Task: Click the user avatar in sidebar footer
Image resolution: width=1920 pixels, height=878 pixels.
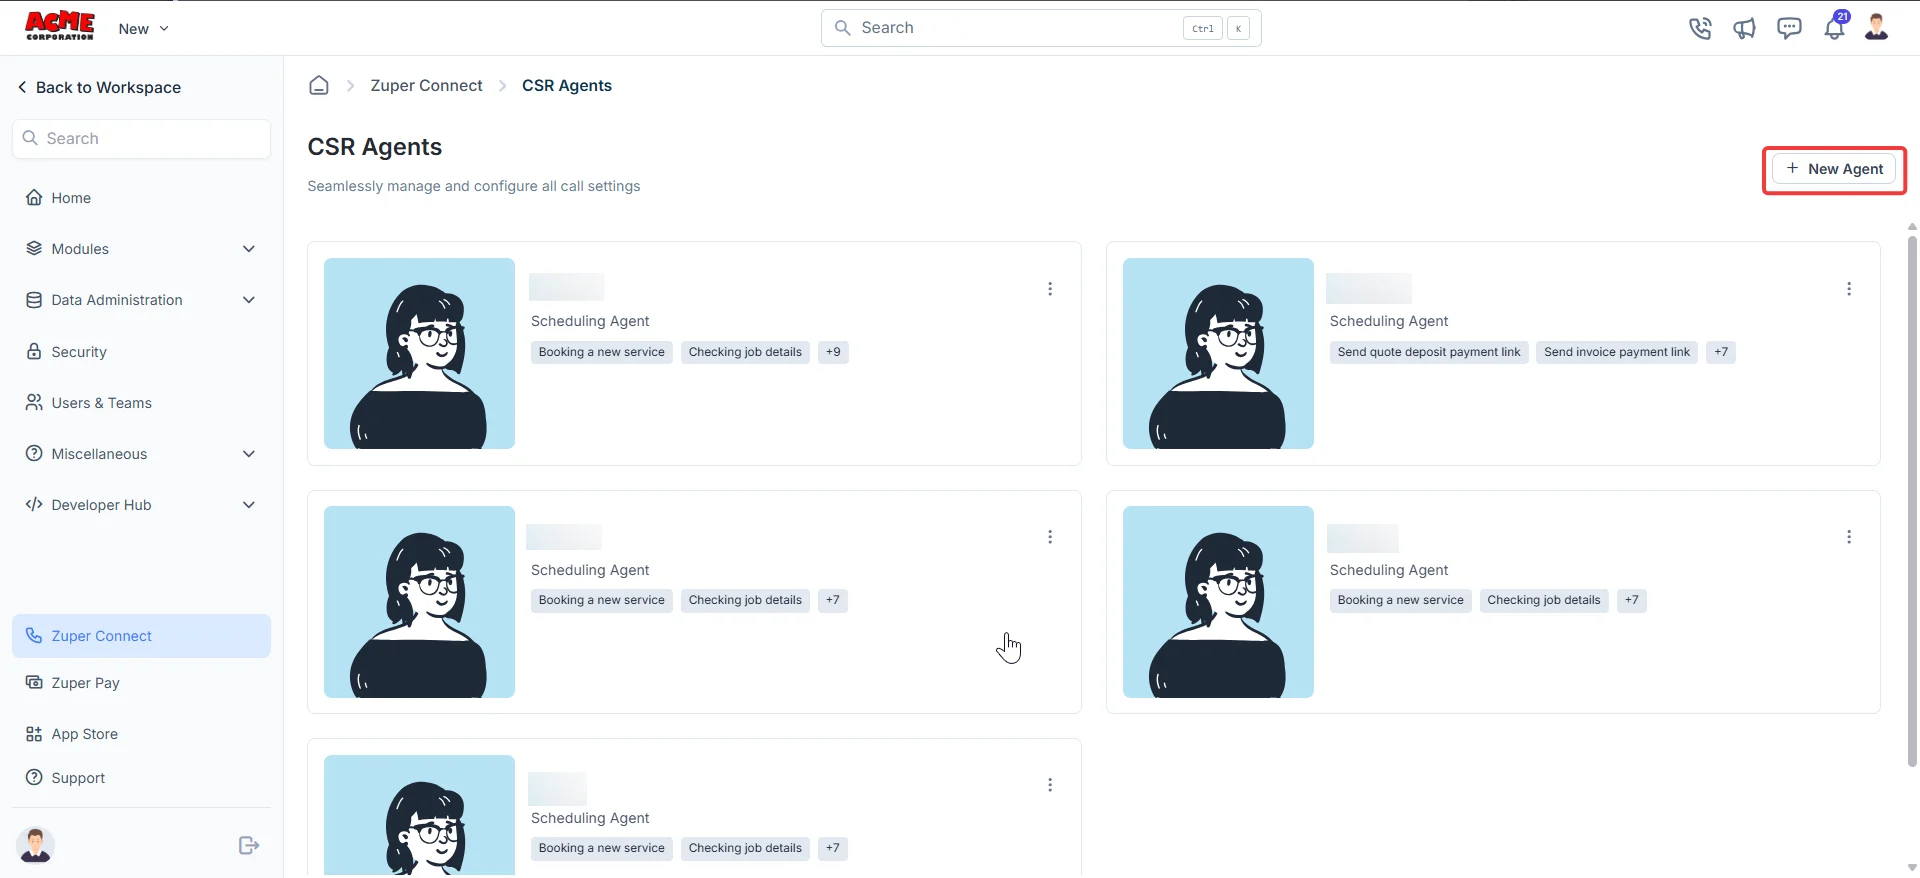Action: coord(36,846)
